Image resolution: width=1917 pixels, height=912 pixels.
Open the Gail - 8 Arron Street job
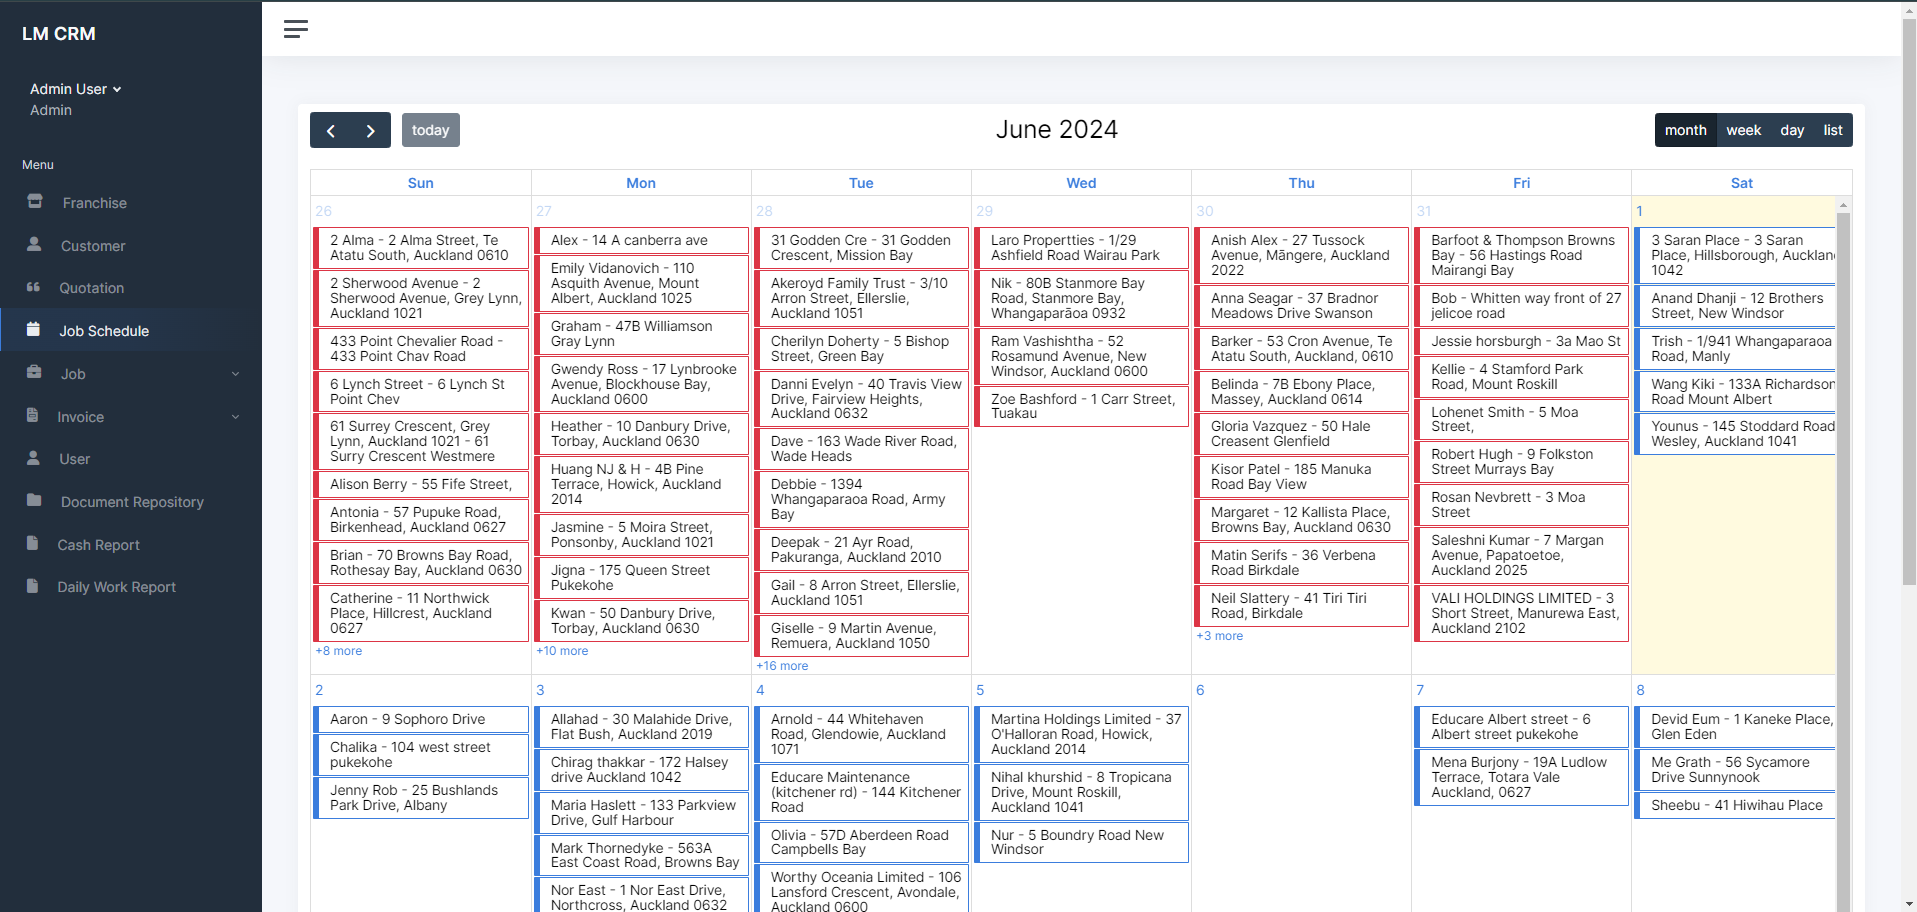[x=861, y=593]
